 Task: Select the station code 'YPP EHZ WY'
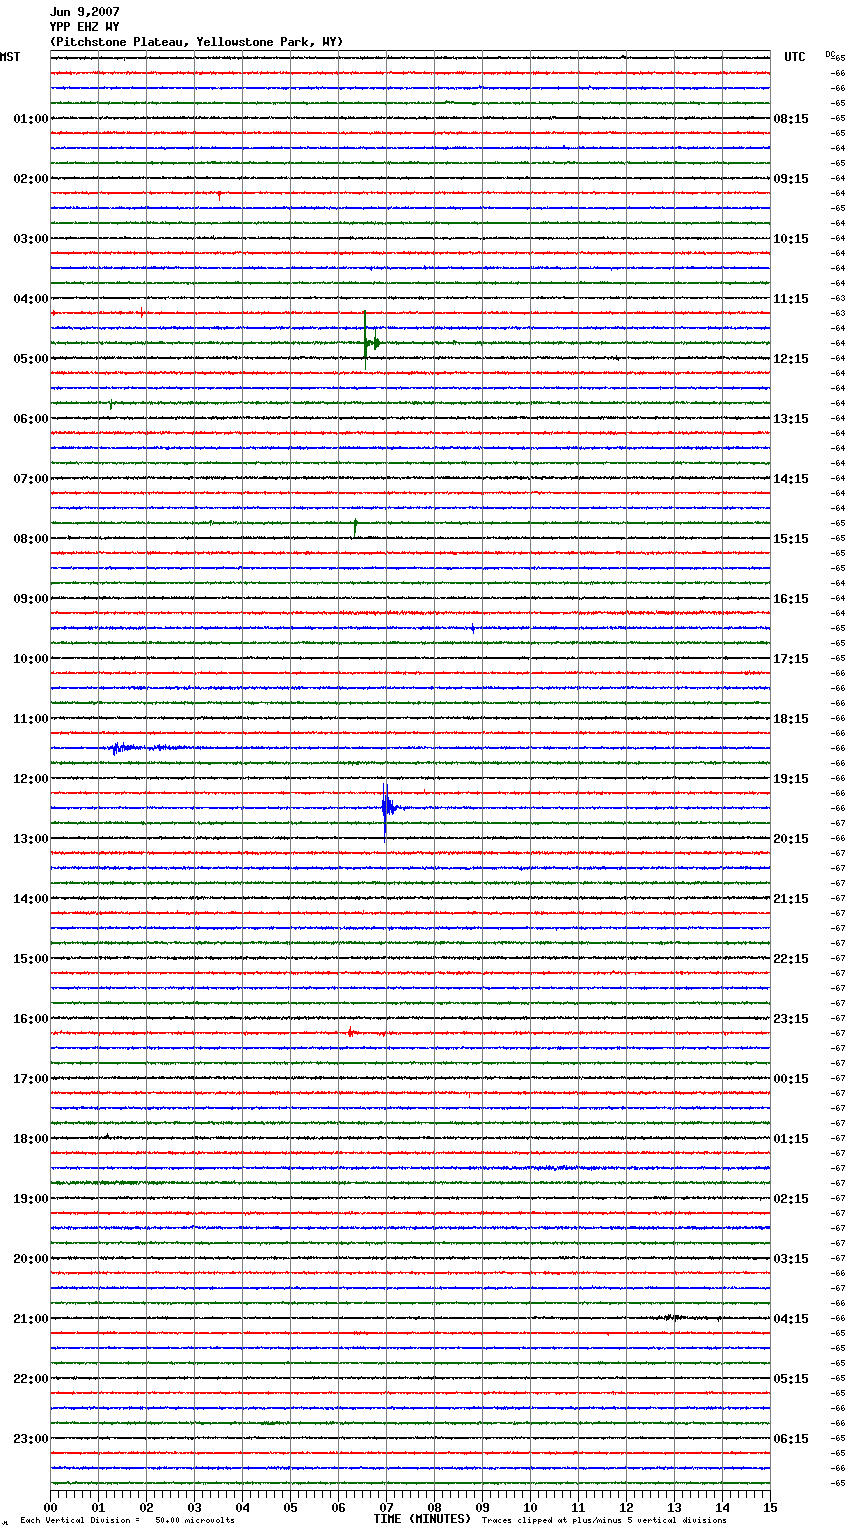click(x=84, y=27)
